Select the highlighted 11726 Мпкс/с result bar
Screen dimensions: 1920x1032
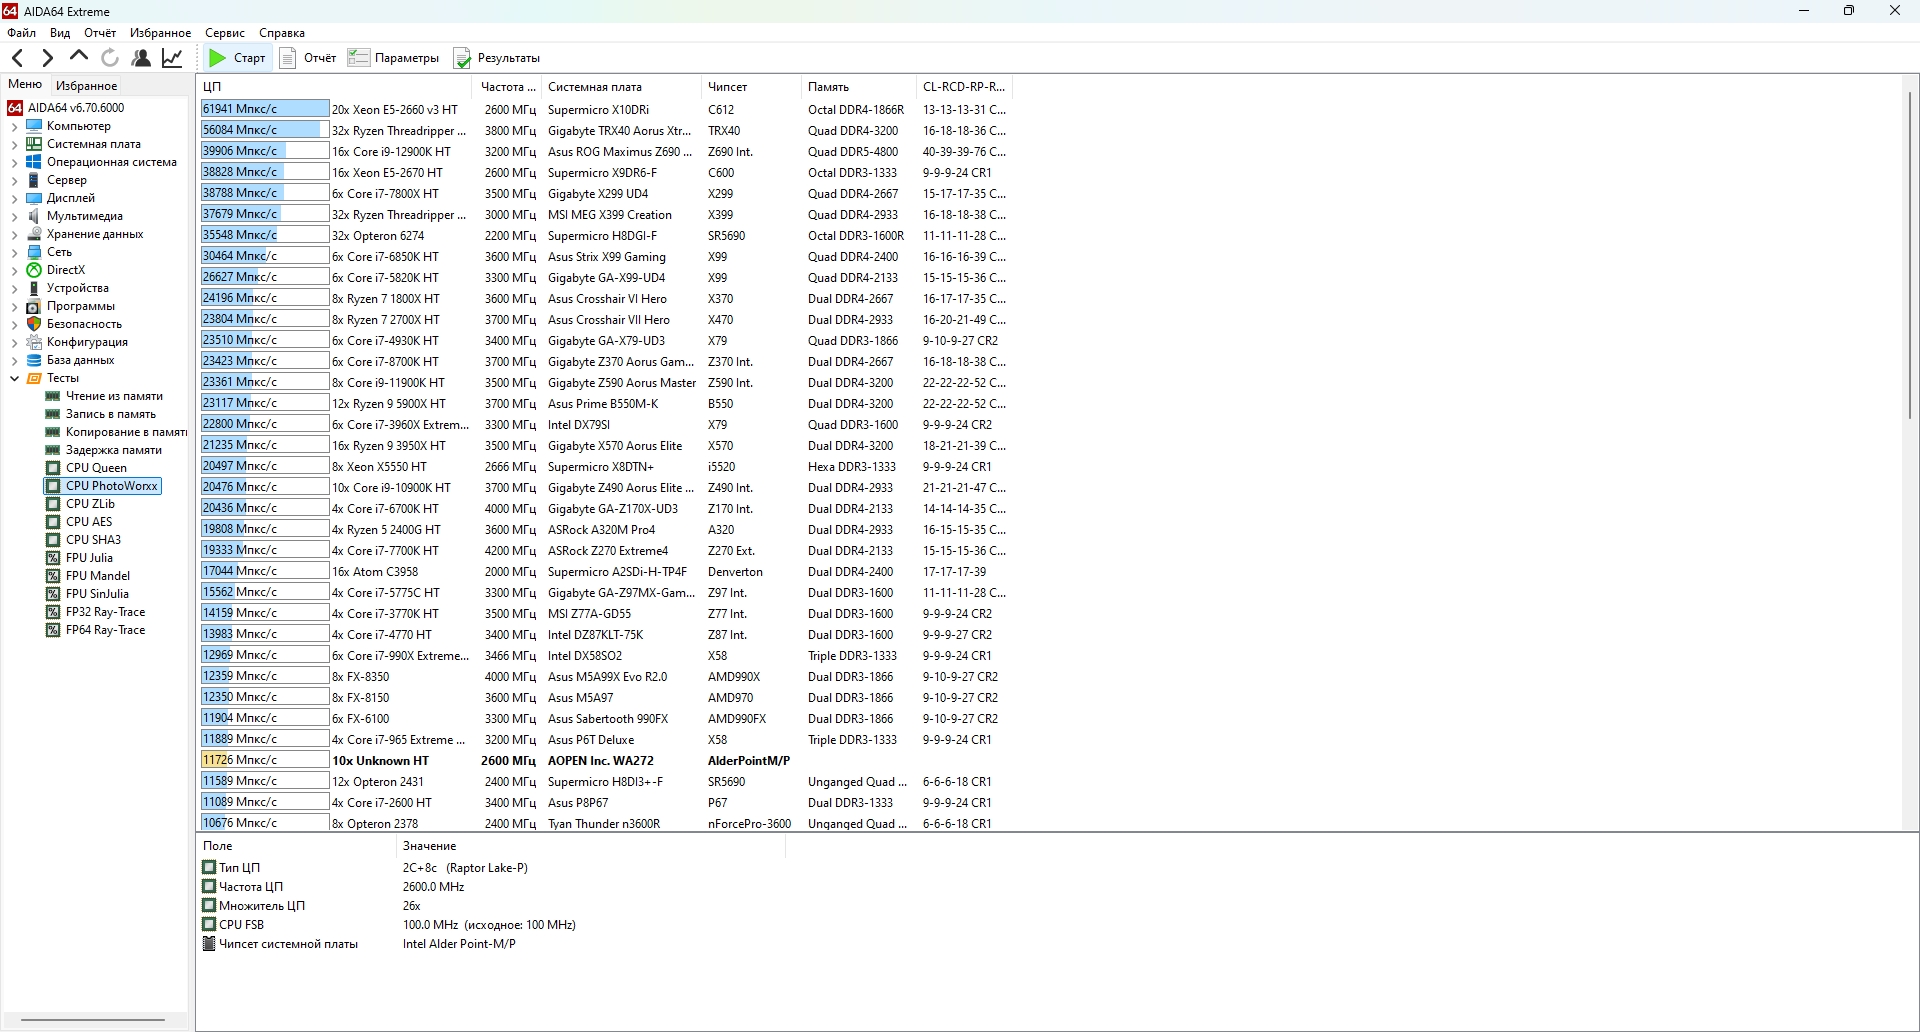pos(265,760)
